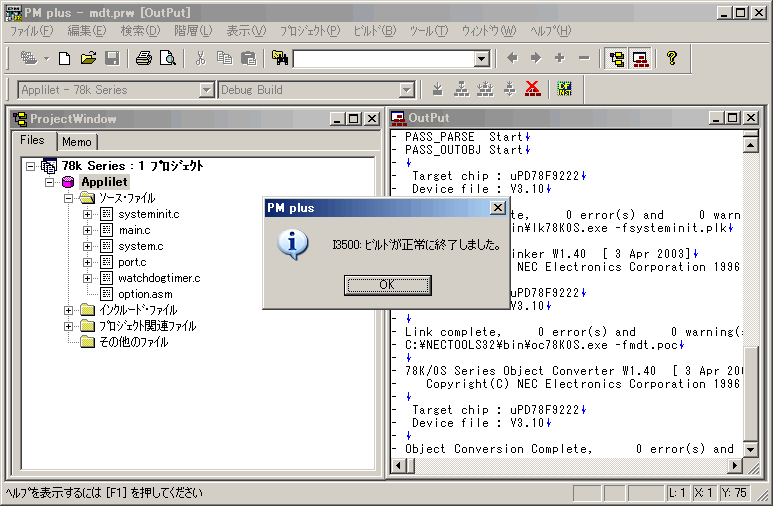Click the OutPut horizontal scroll-left arrow

click(399, 465)
